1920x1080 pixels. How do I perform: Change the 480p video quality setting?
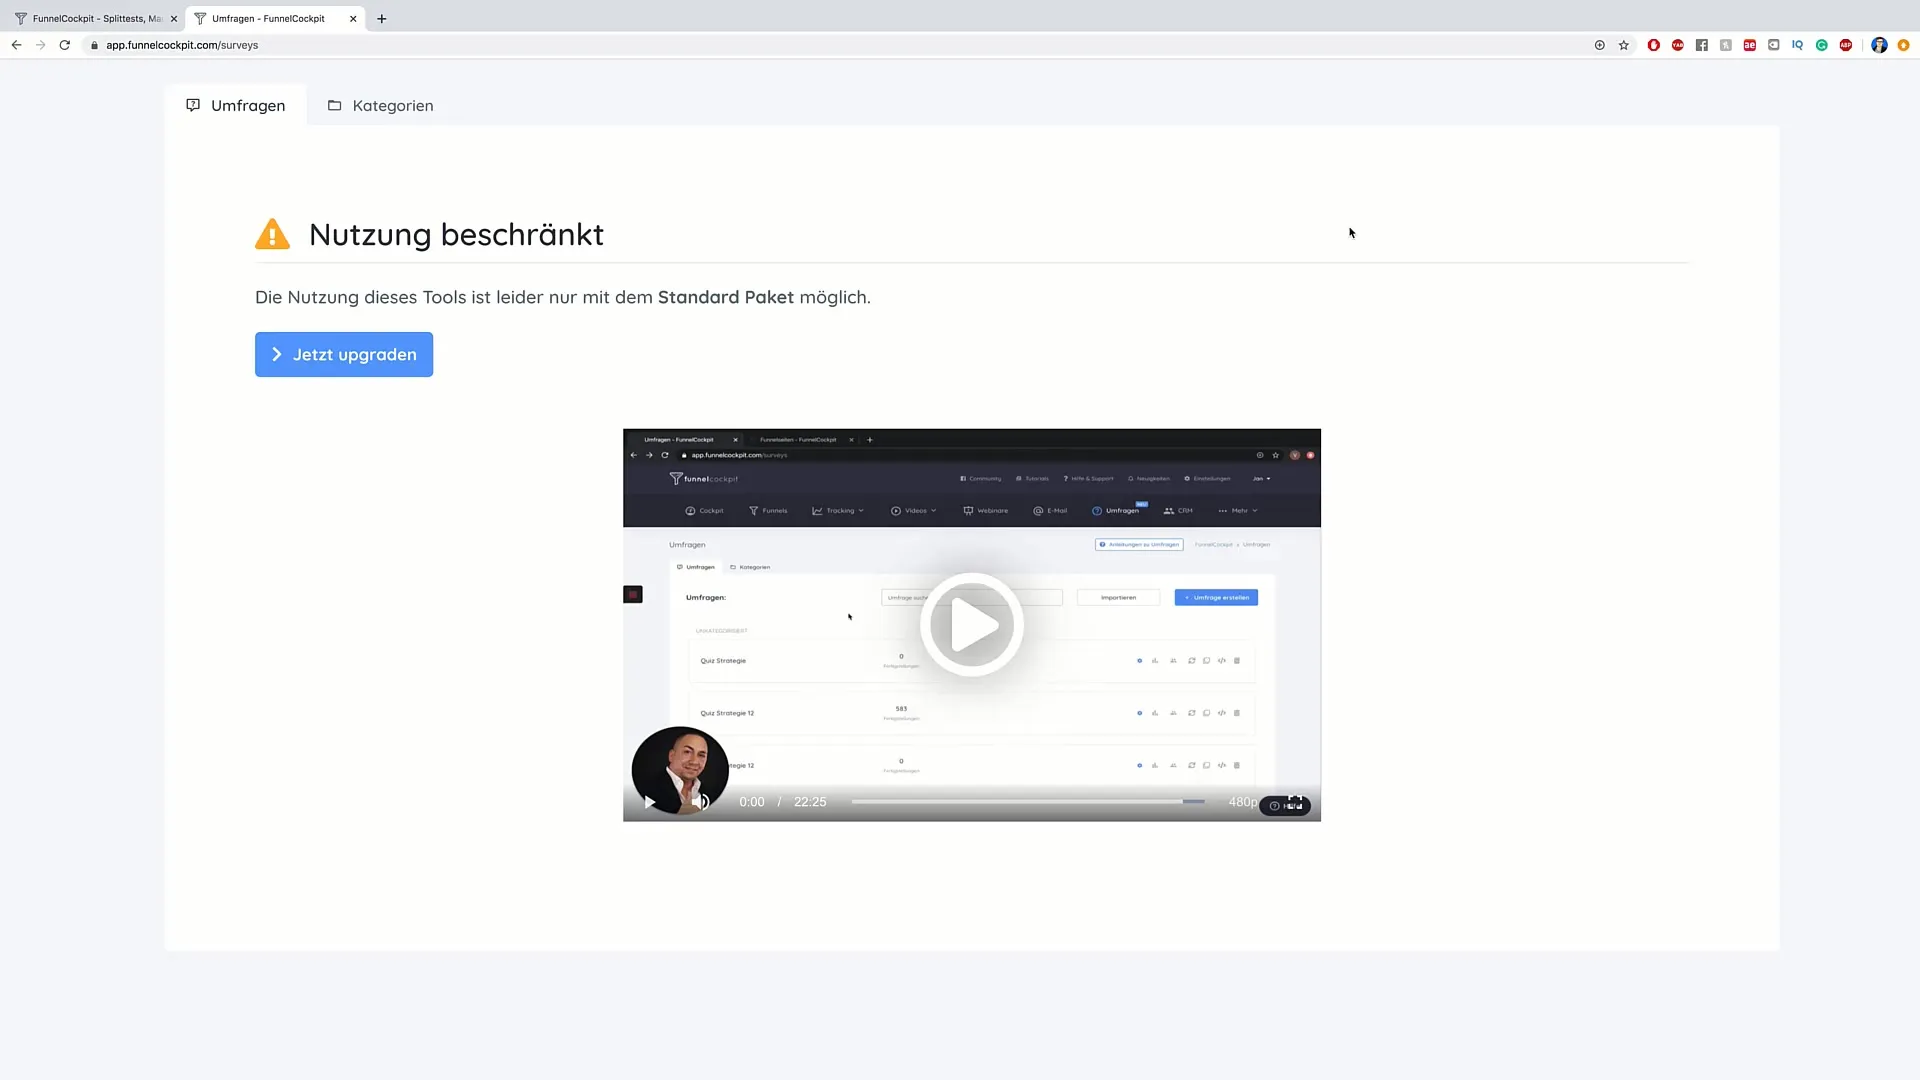(x=1242, y=802)
